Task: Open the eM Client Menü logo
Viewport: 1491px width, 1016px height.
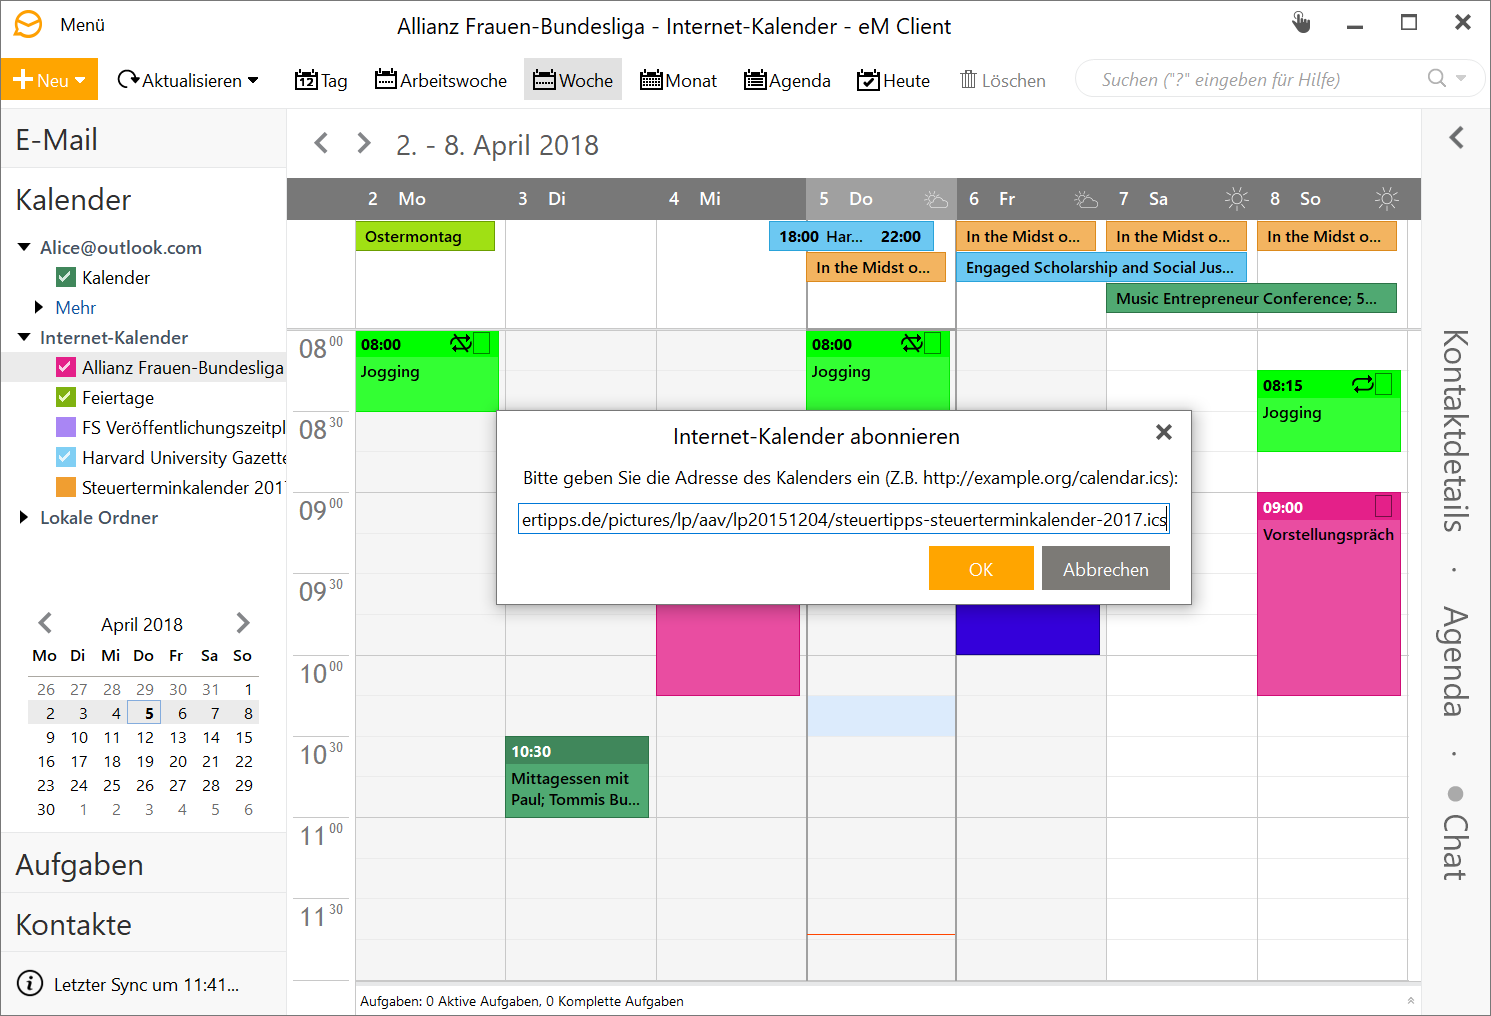Action: (x=28, y=24)
